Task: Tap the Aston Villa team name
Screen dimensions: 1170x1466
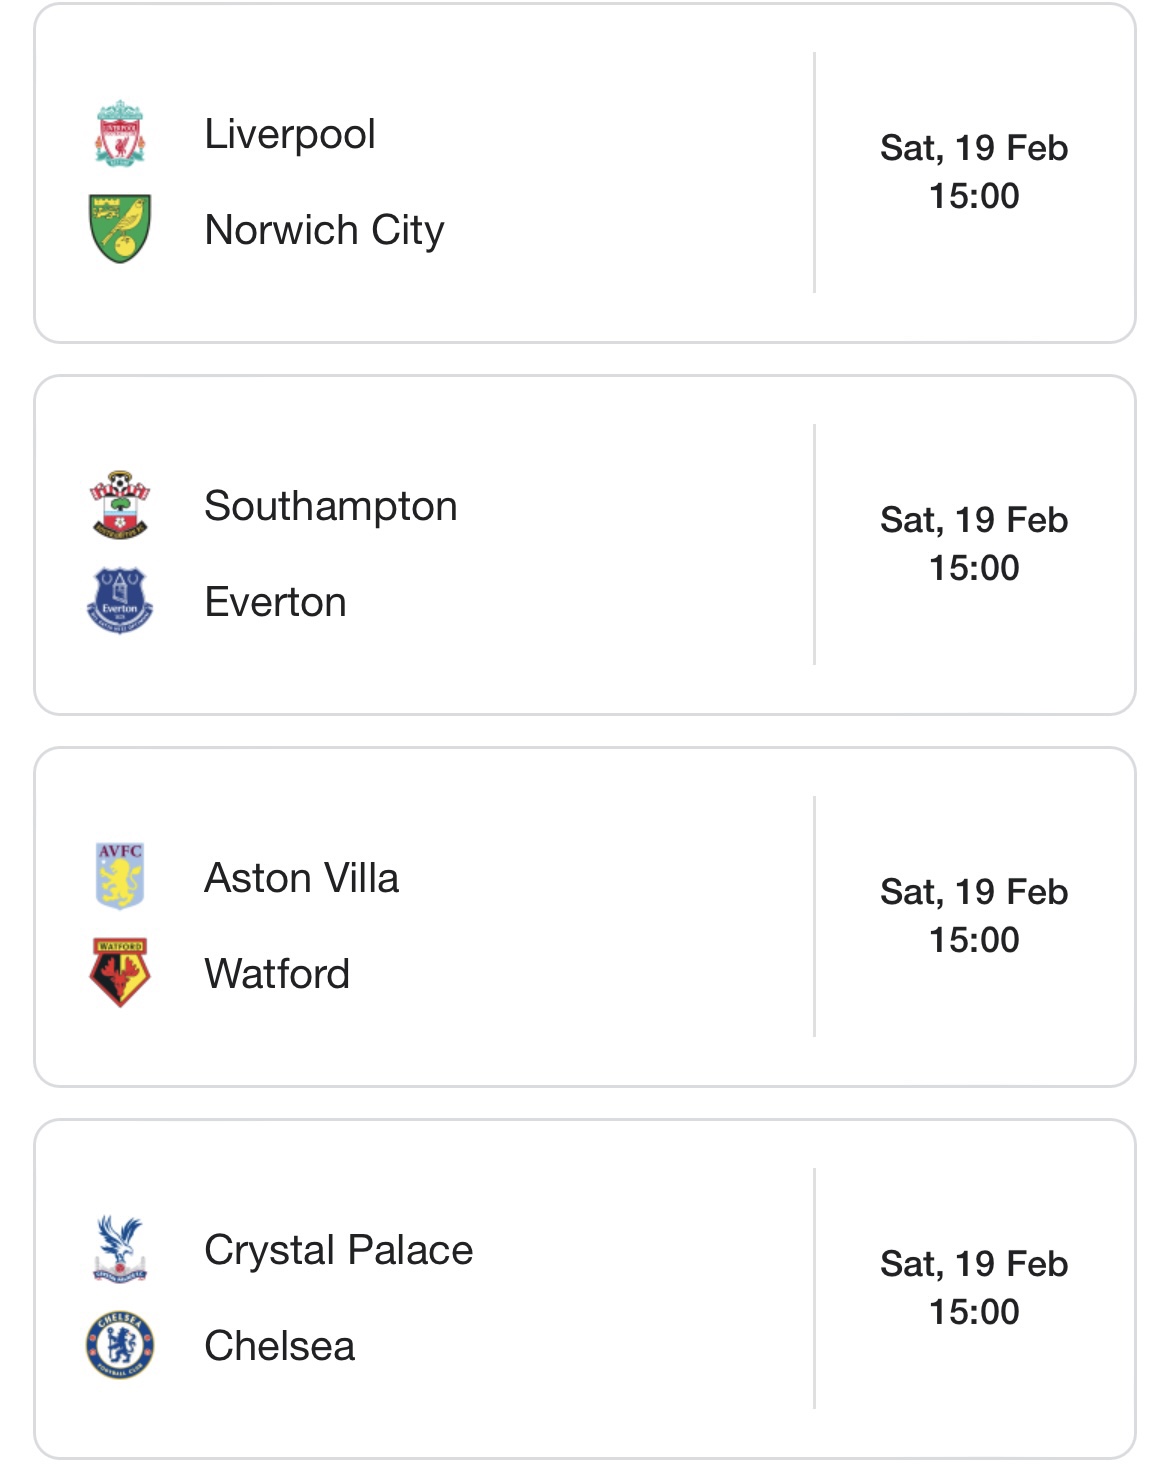Action: [x=301, y=878]
